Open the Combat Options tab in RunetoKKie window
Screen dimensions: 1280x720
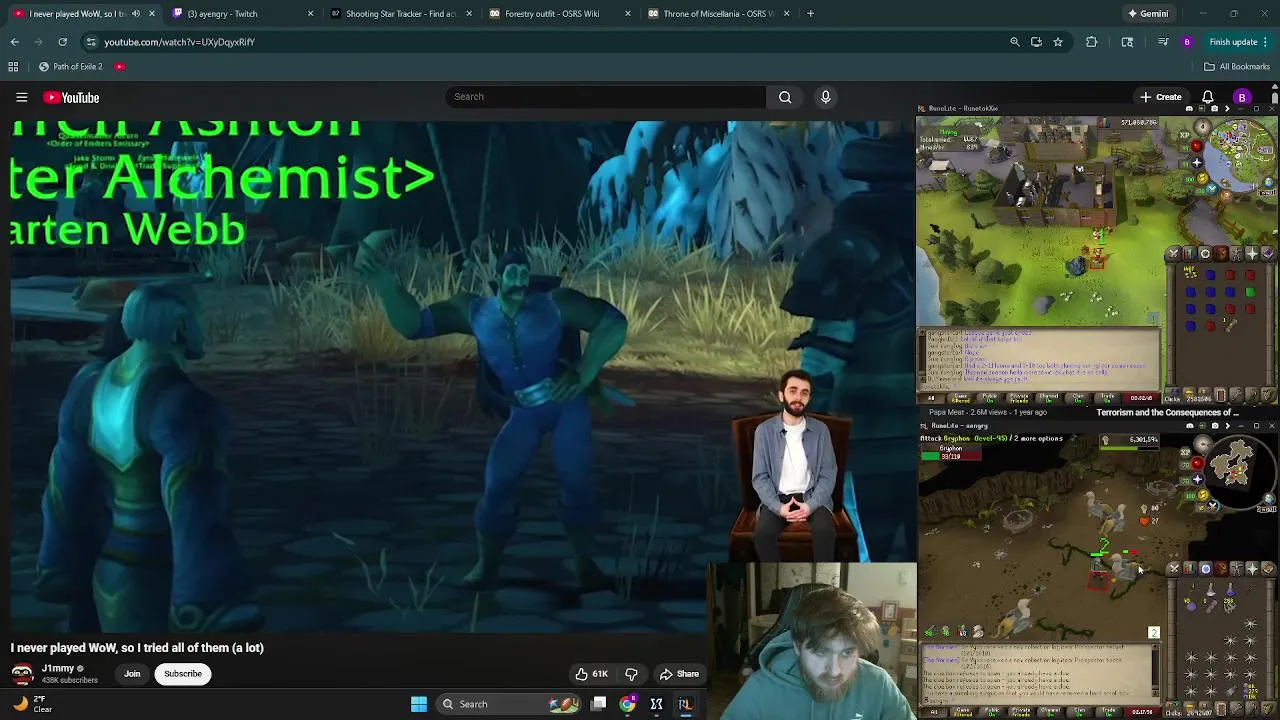[x=1174, y=253]
